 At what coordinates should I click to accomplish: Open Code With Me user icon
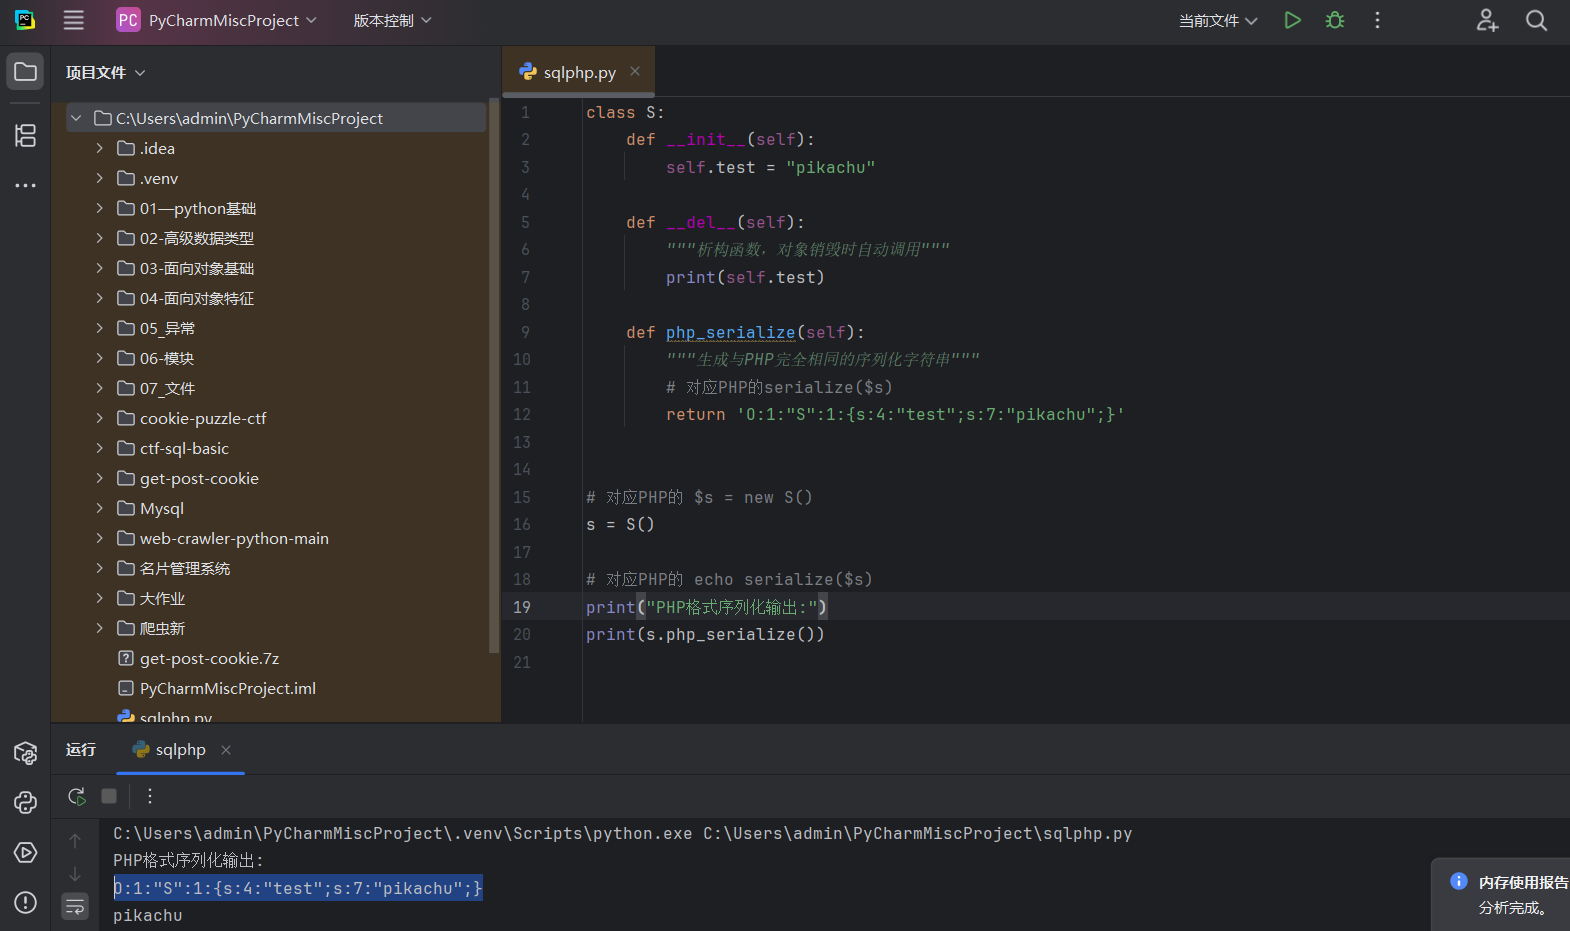pyautogui.click(x=1487, y=20)
